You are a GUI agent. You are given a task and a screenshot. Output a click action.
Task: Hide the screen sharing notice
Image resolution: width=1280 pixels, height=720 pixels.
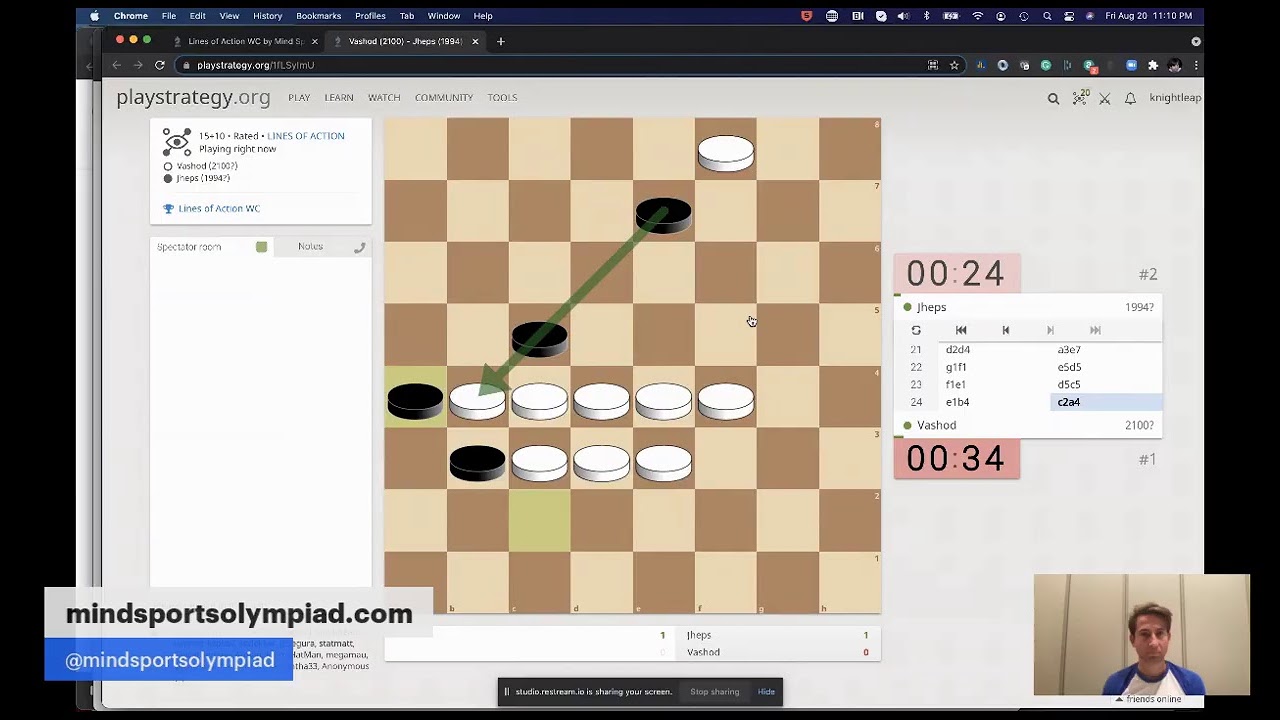tap(766, 692)
